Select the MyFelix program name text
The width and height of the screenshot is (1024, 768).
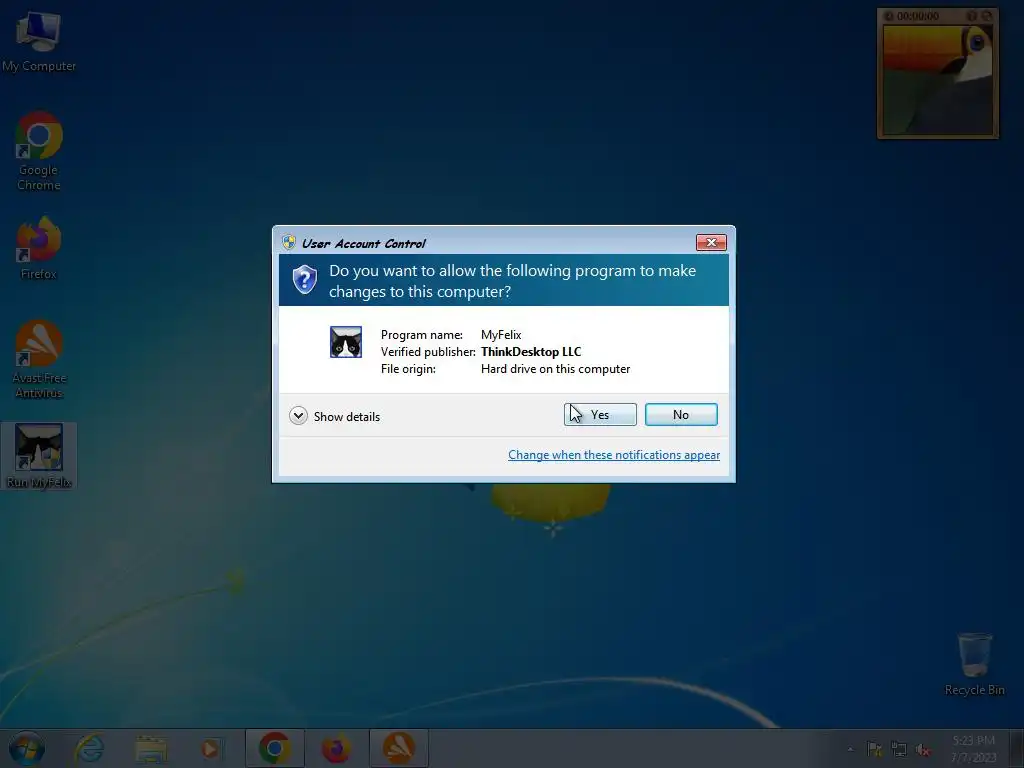(501, 335)
